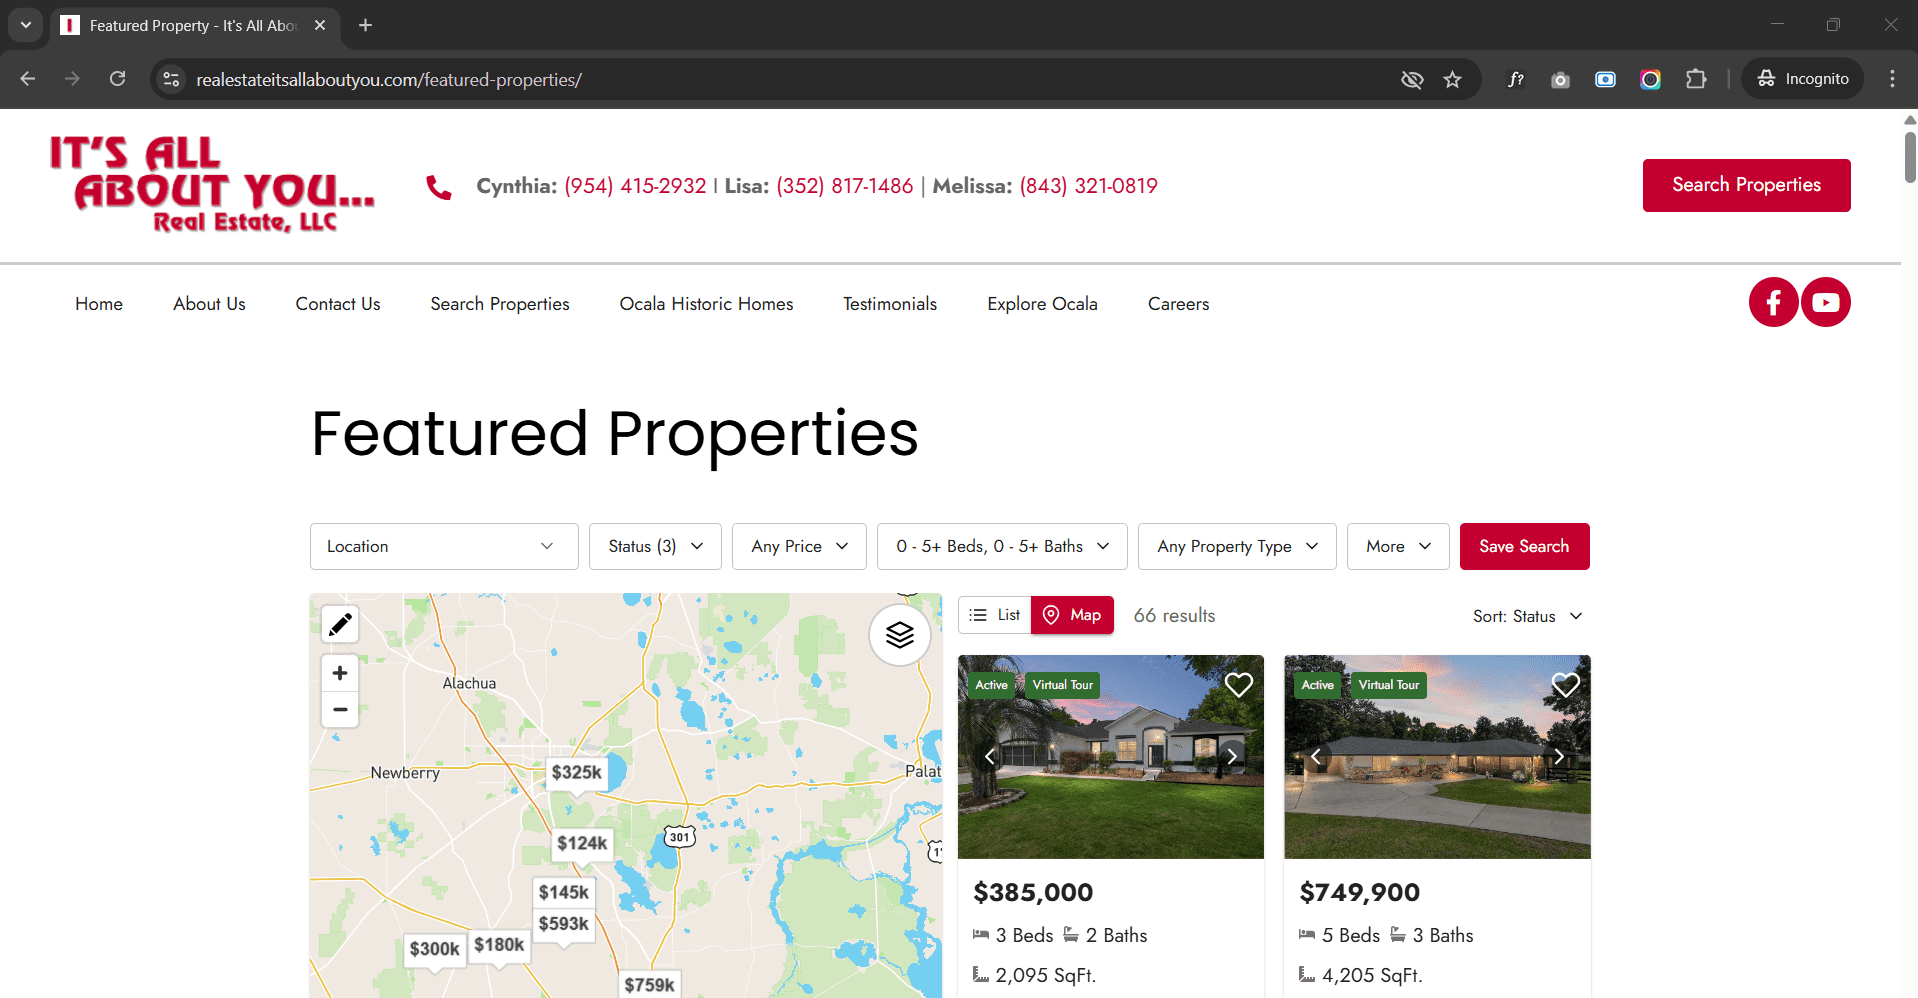
Task: Zoom in on the map
Action: (x=340, y=673)
